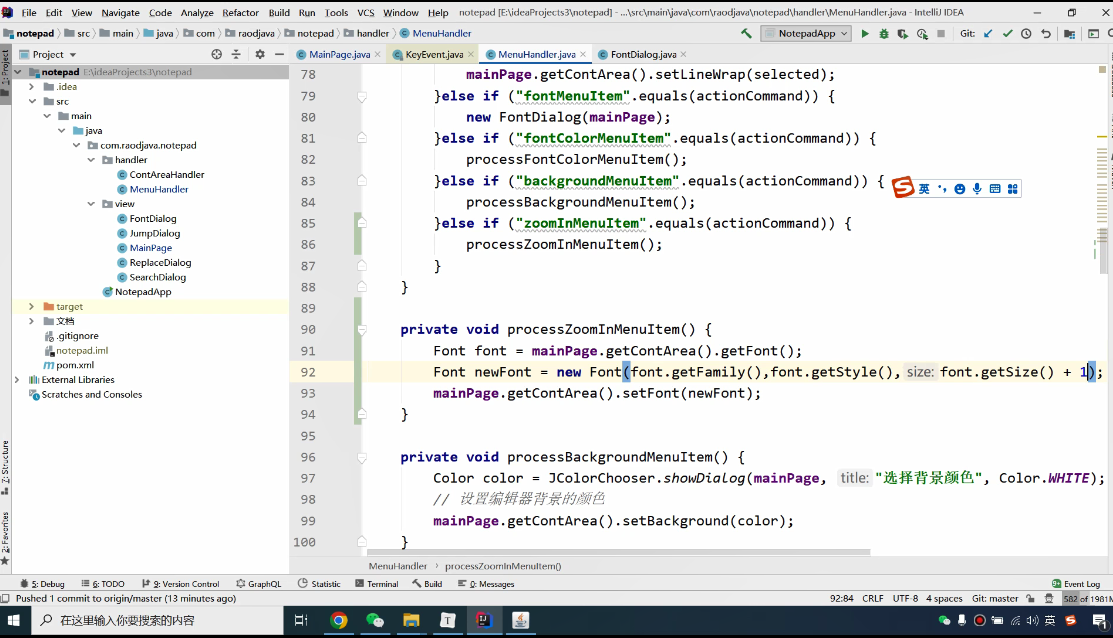Switch to KeyEvent.java tab
1113x638 pixels.
click(x=434, y=54)
